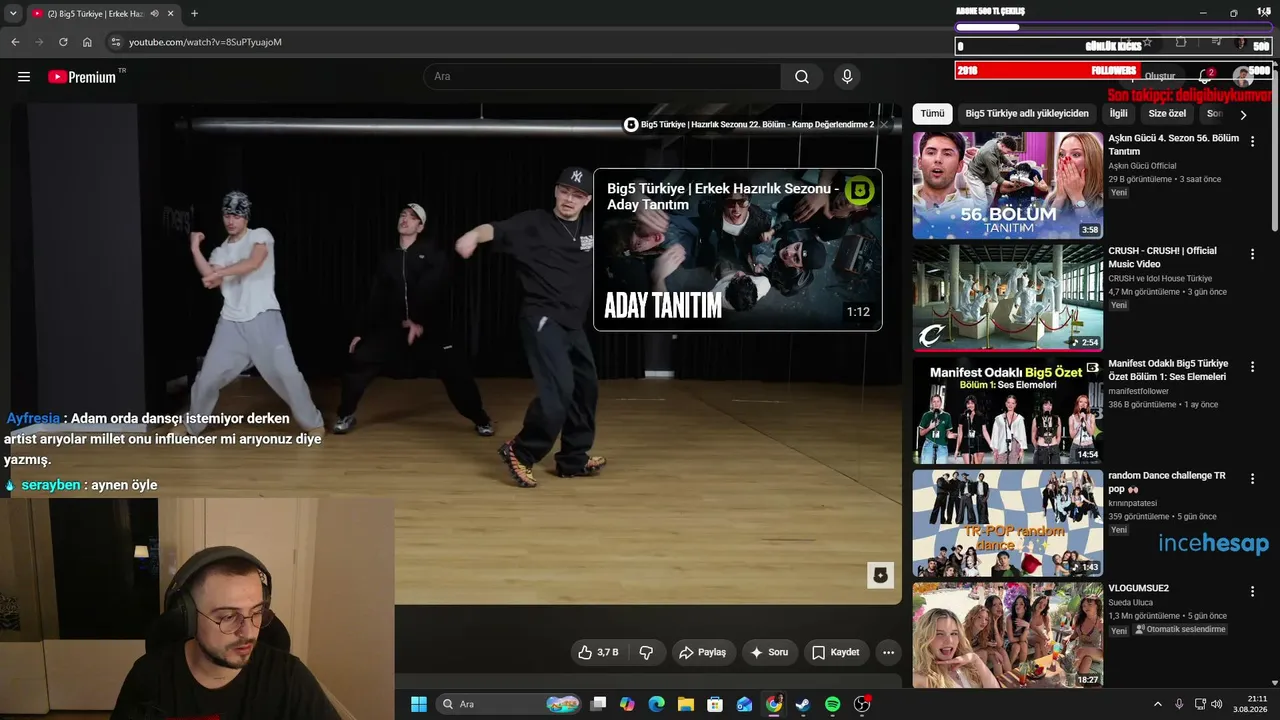Open File Explorer from the taskbar
The height and width of the screenshot is (720, 1280).
[686, 704]
